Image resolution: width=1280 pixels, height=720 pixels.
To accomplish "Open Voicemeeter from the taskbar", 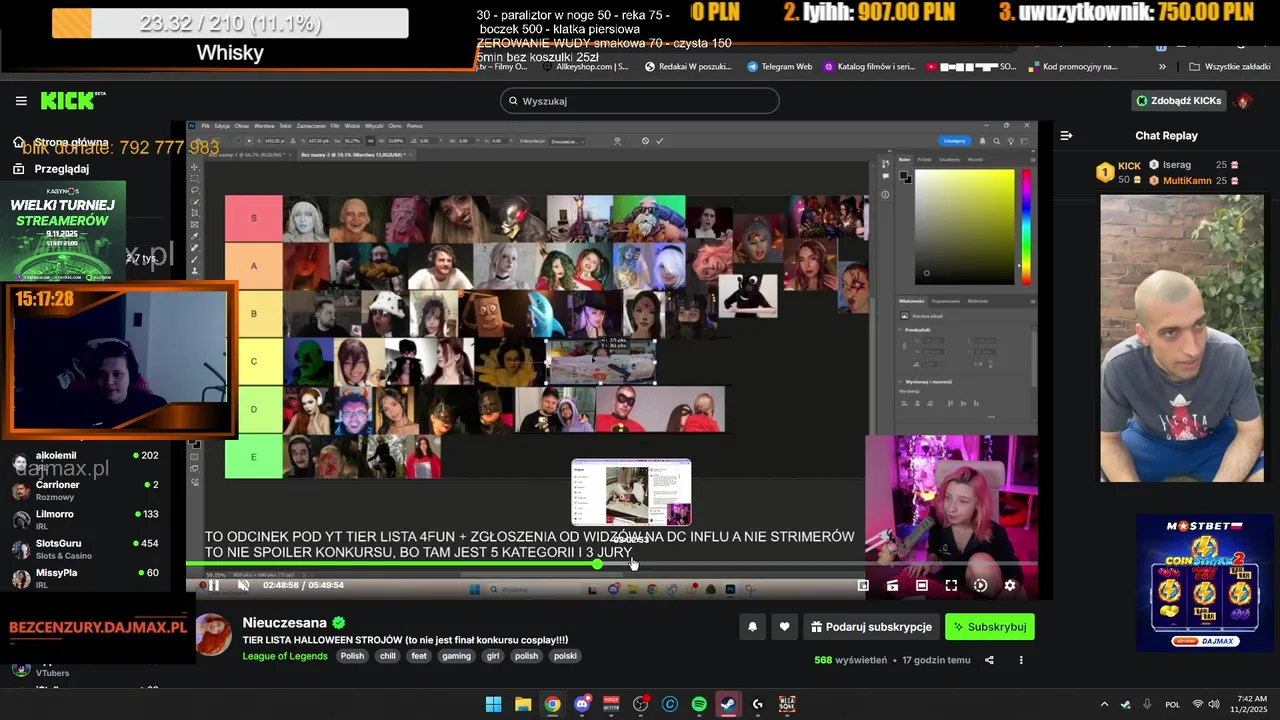I will coord(611,704).
